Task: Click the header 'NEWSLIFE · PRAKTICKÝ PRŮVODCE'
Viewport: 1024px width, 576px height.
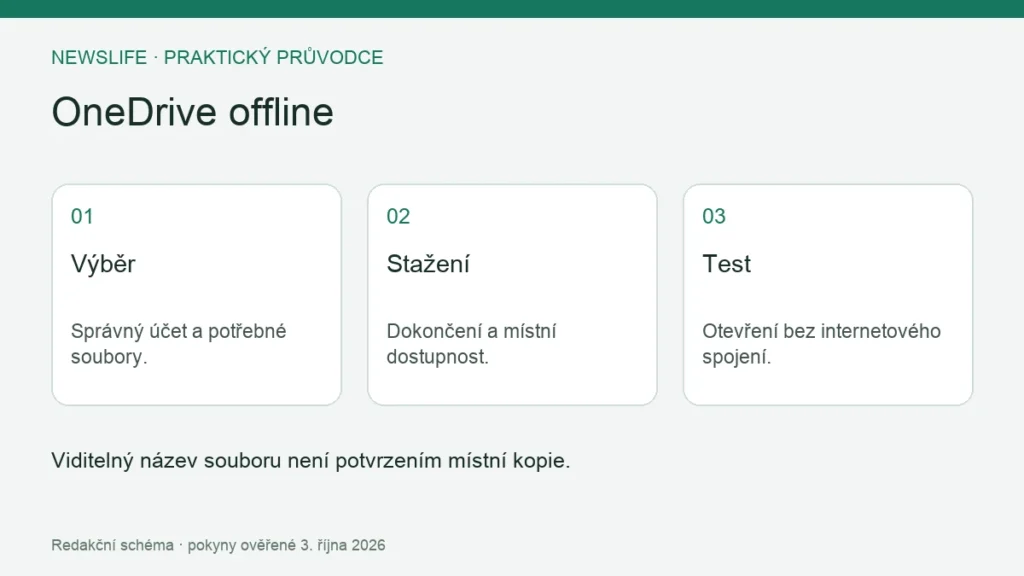Action: pos(217,57)
